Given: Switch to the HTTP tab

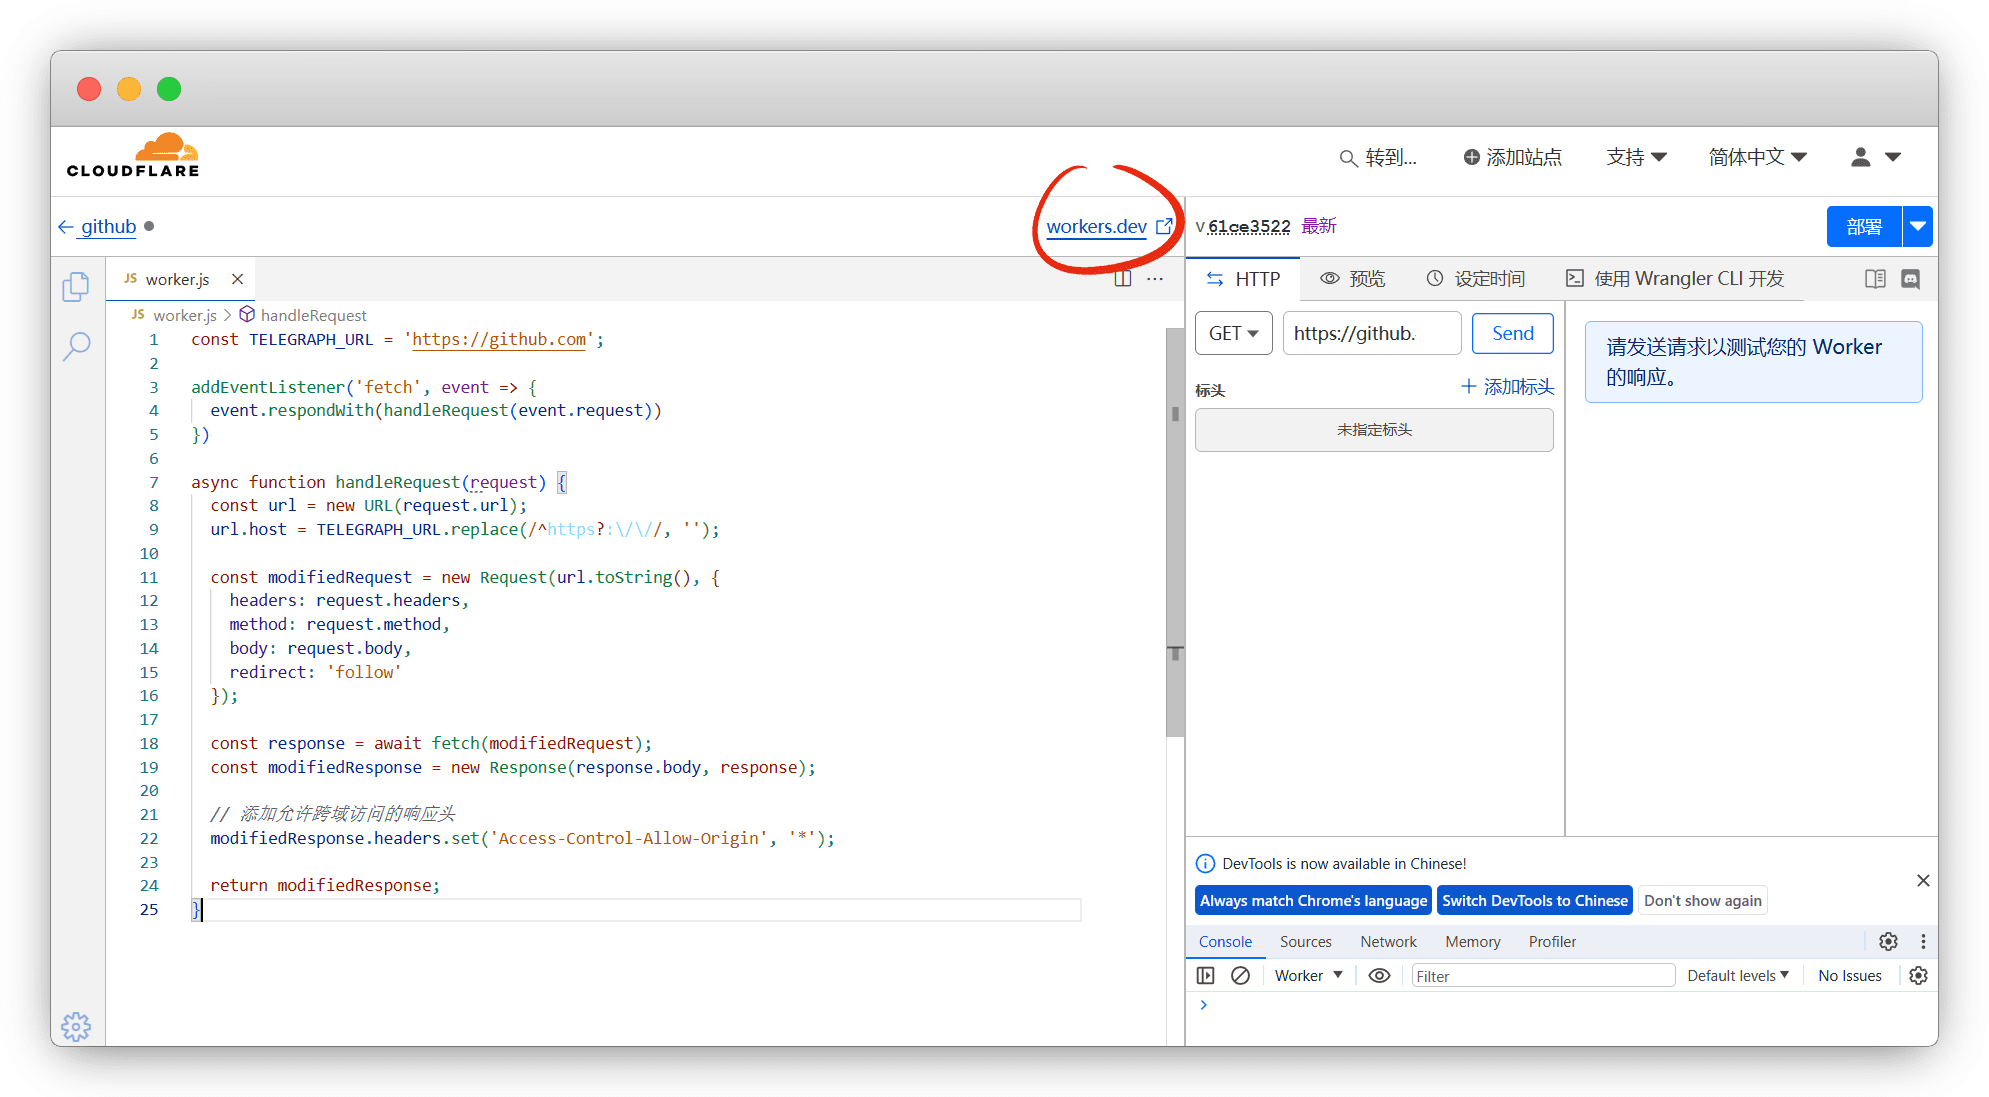Looking at the screenshot, I should pyautogui.click(x=1243, y=279).
